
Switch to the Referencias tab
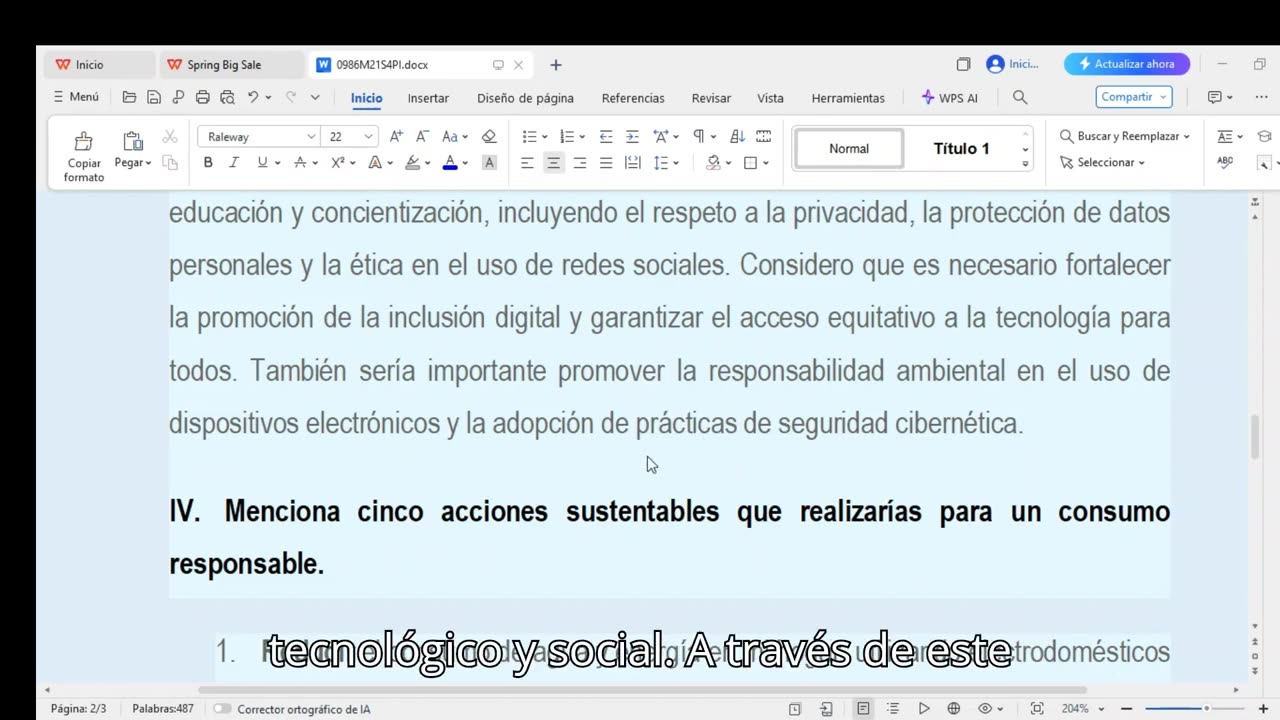(x=633, y=98)
